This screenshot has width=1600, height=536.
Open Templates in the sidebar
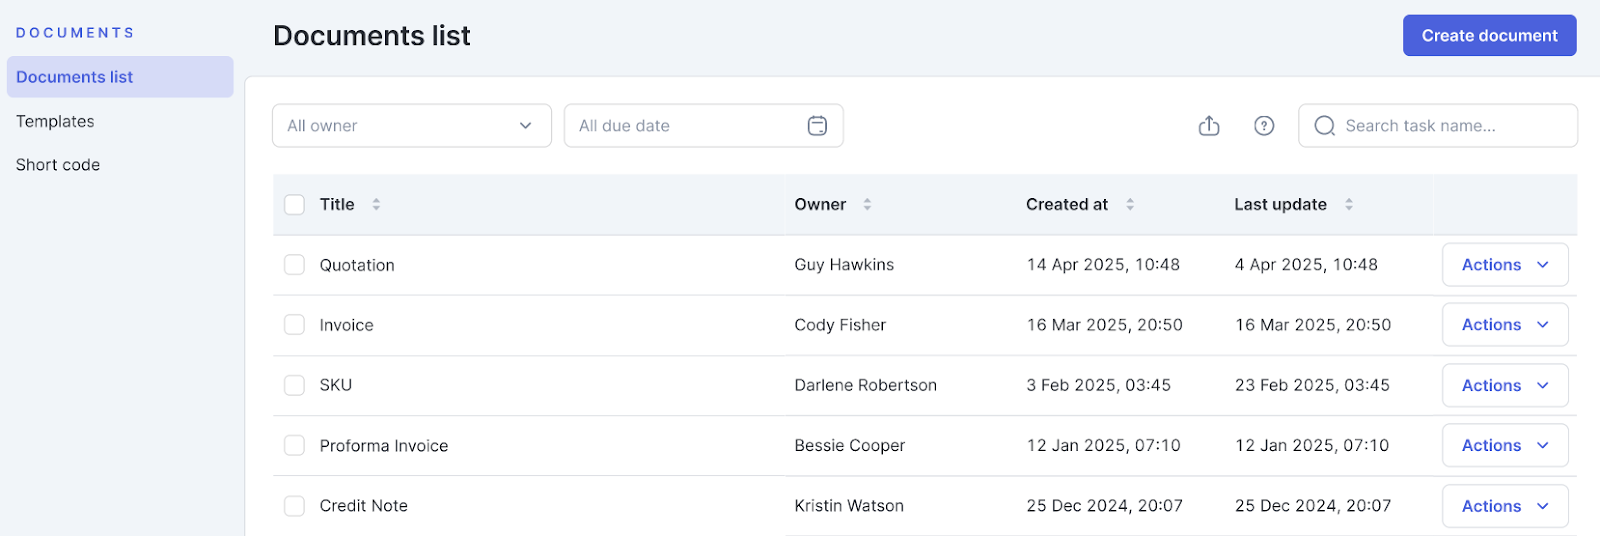click(55, 121)
